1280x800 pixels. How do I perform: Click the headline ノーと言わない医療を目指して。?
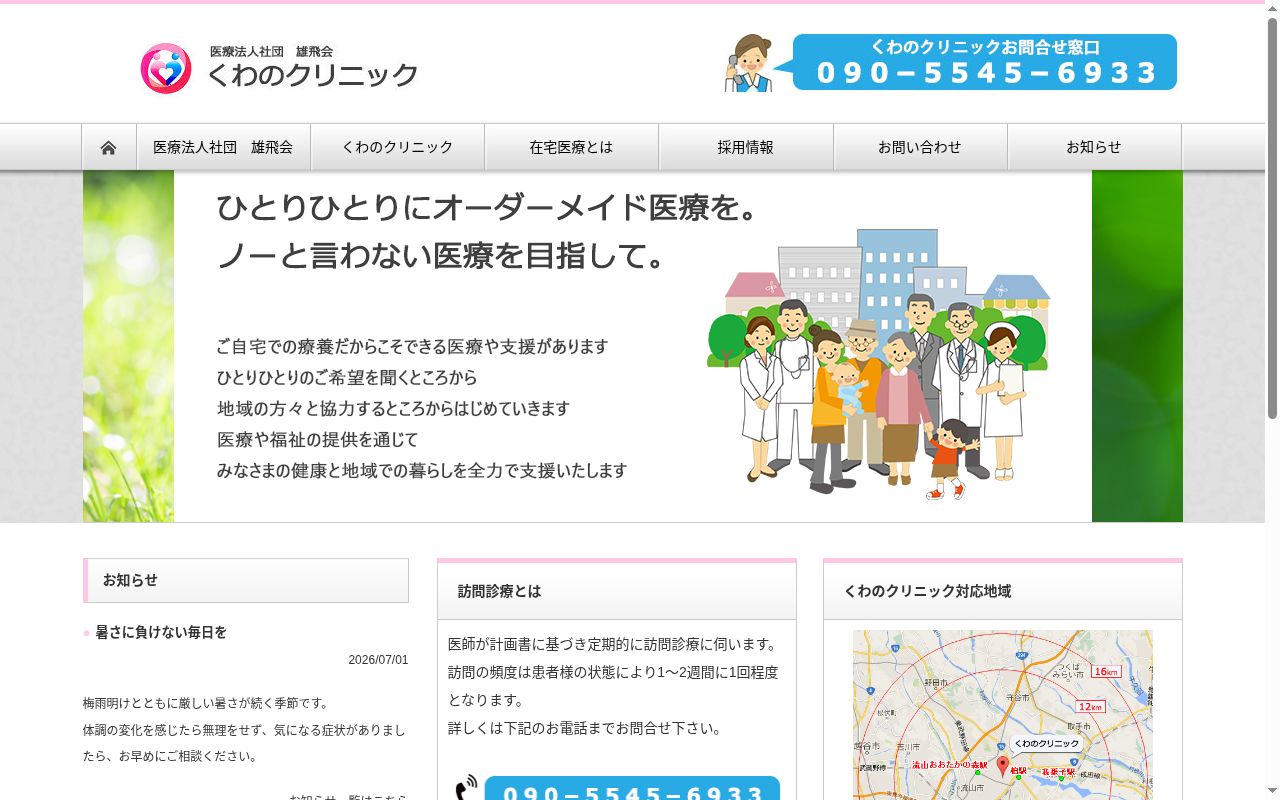[441, 256]
